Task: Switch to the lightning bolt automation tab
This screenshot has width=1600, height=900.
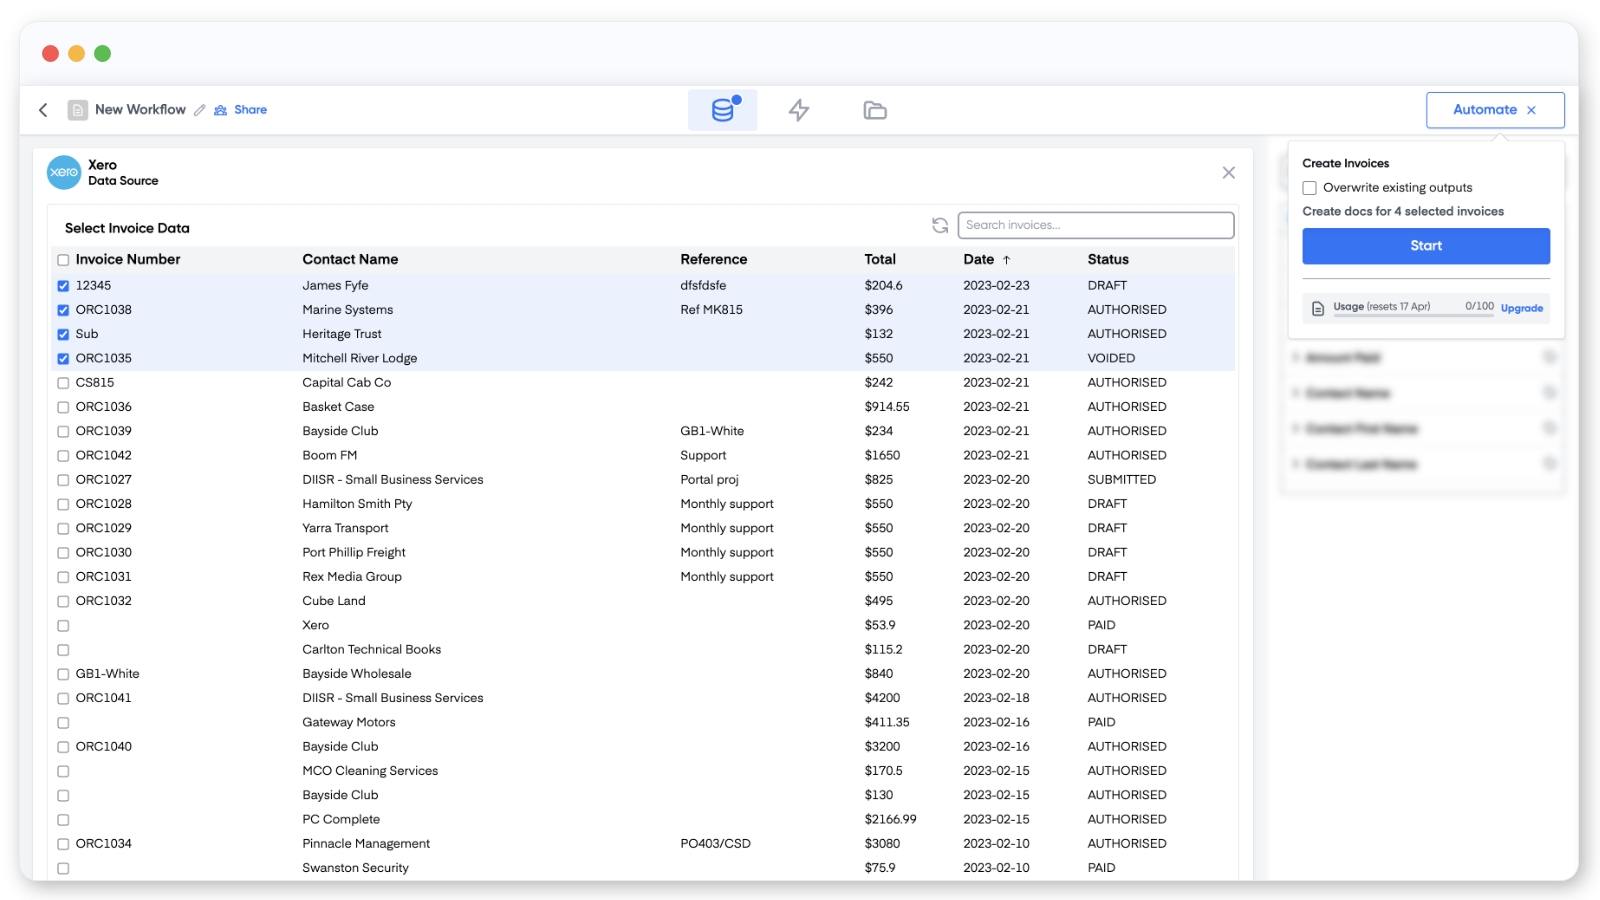Action: point(798,110)
